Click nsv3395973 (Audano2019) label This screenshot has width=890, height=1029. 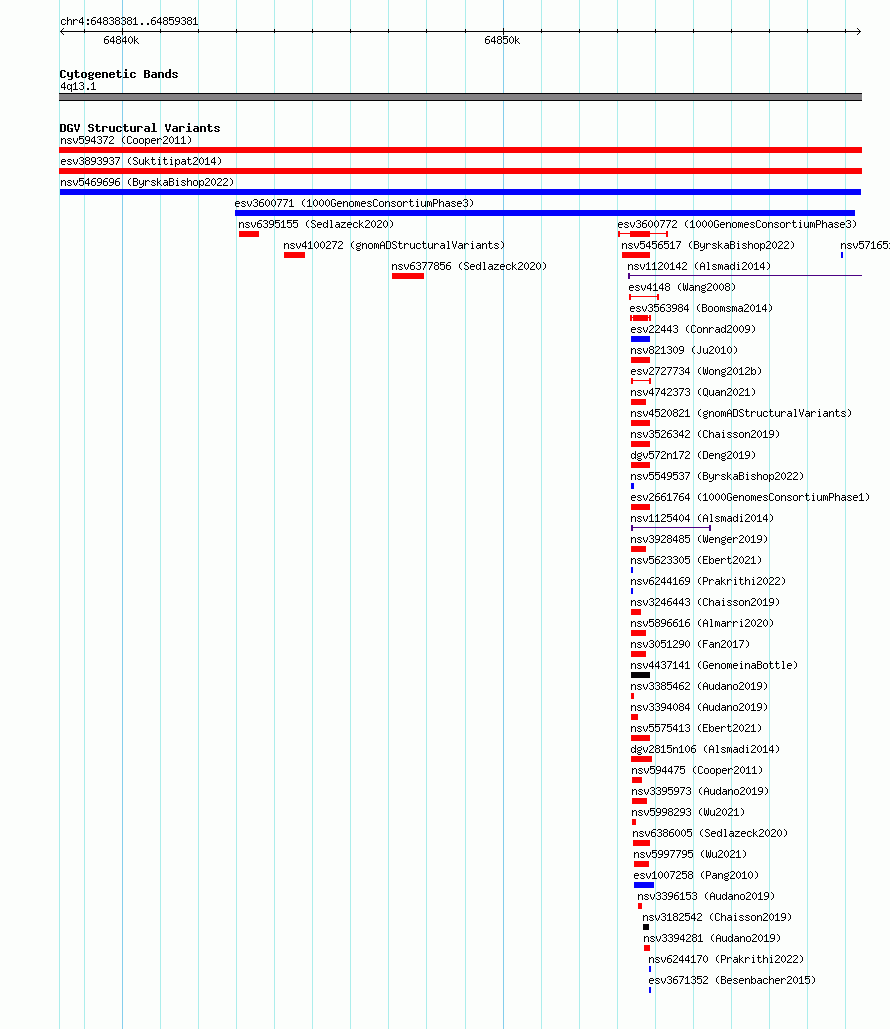pyautogui.click(x=700, y=791)
